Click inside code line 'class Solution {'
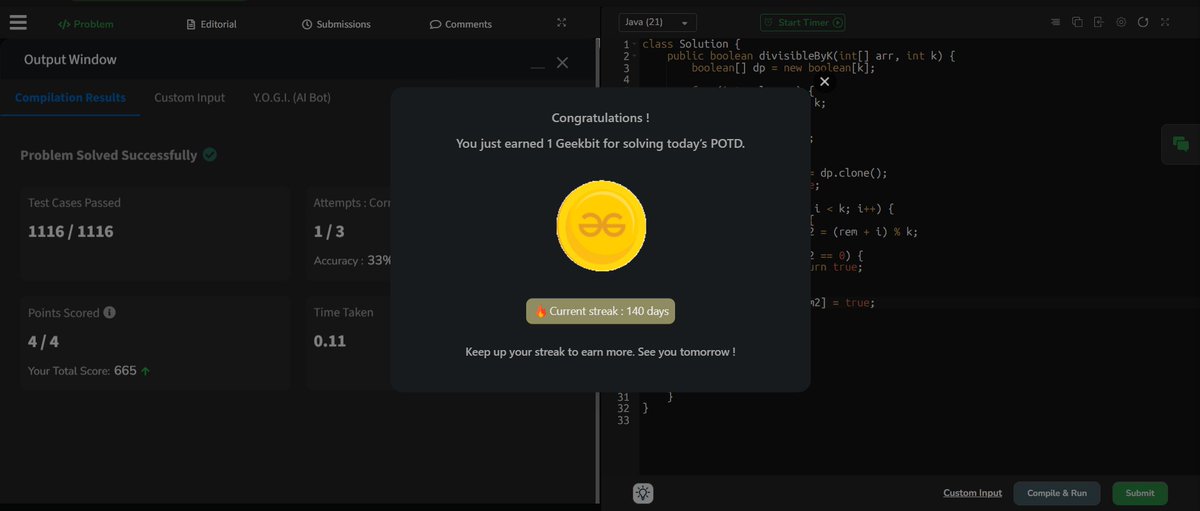This screenshot has width=1200, height=511. tap(691, 45)
